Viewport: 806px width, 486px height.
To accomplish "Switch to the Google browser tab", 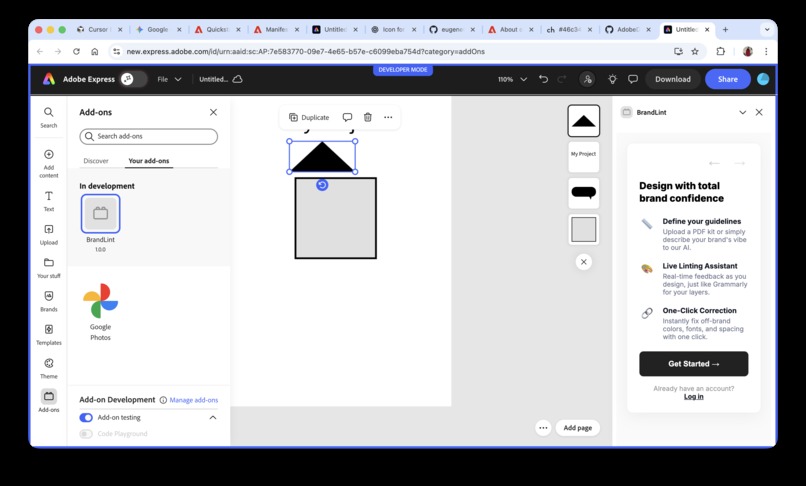I will click(157, 30).
